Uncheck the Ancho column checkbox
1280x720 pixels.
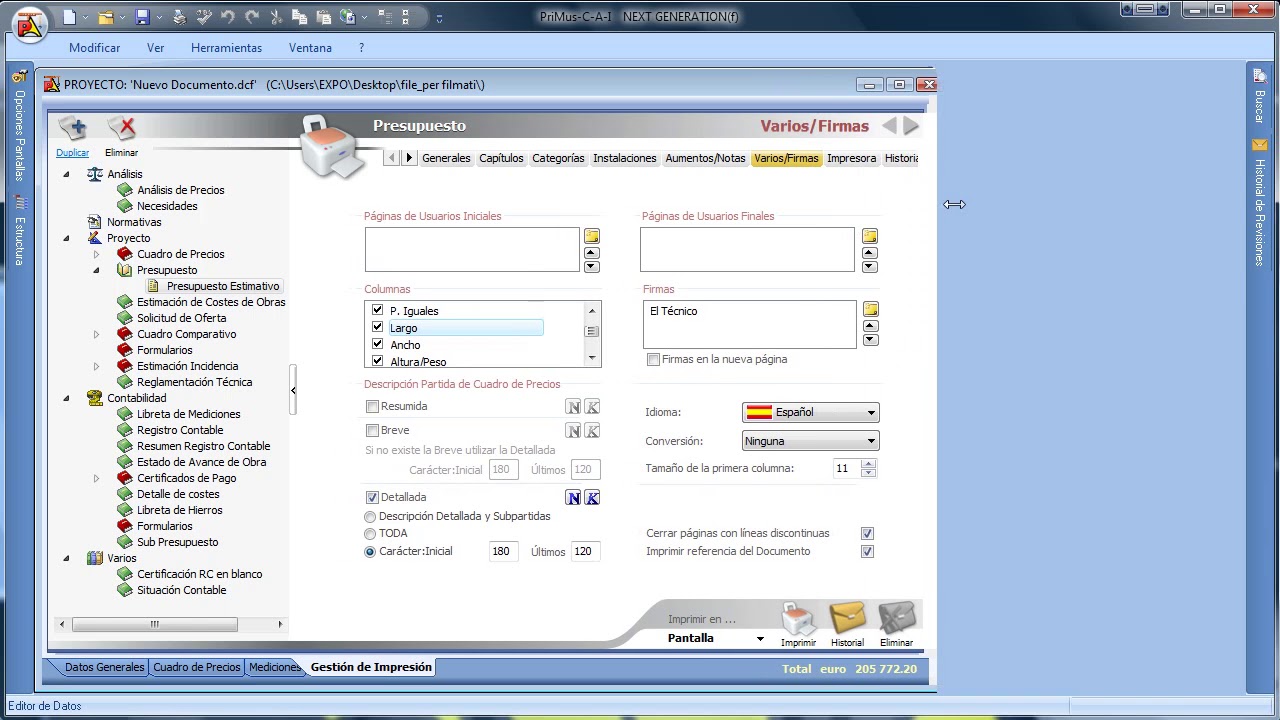click(377, 344)
